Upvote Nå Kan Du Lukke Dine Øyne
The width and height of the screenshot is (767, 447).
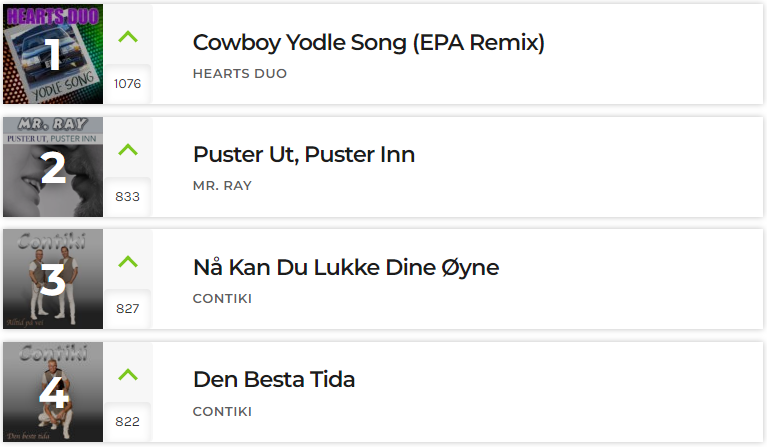[x=128, y=262]
